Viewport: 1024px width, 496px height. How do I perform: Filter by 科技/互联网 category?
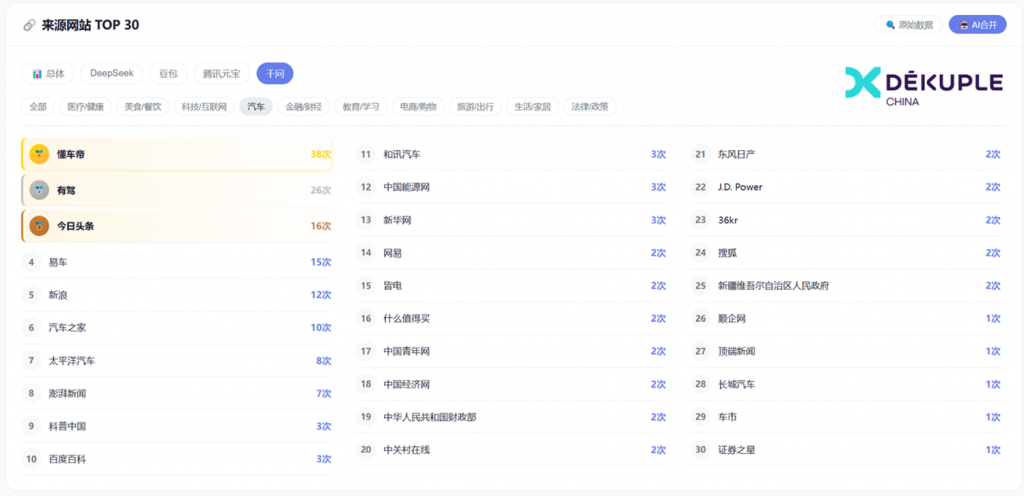[x=204, y=106]
